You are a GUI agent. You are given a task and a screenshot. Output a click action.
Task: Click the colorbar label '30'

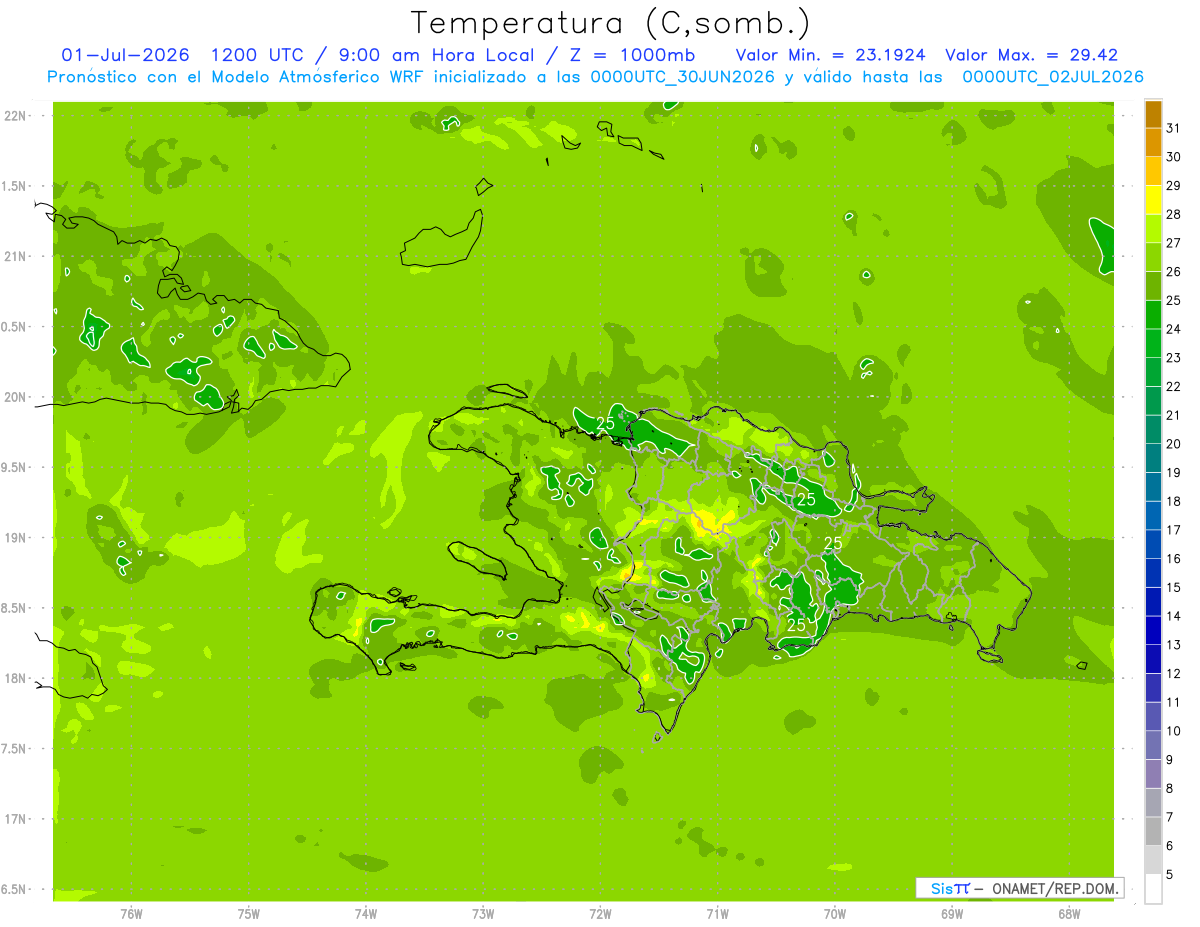coord(1174,157)
